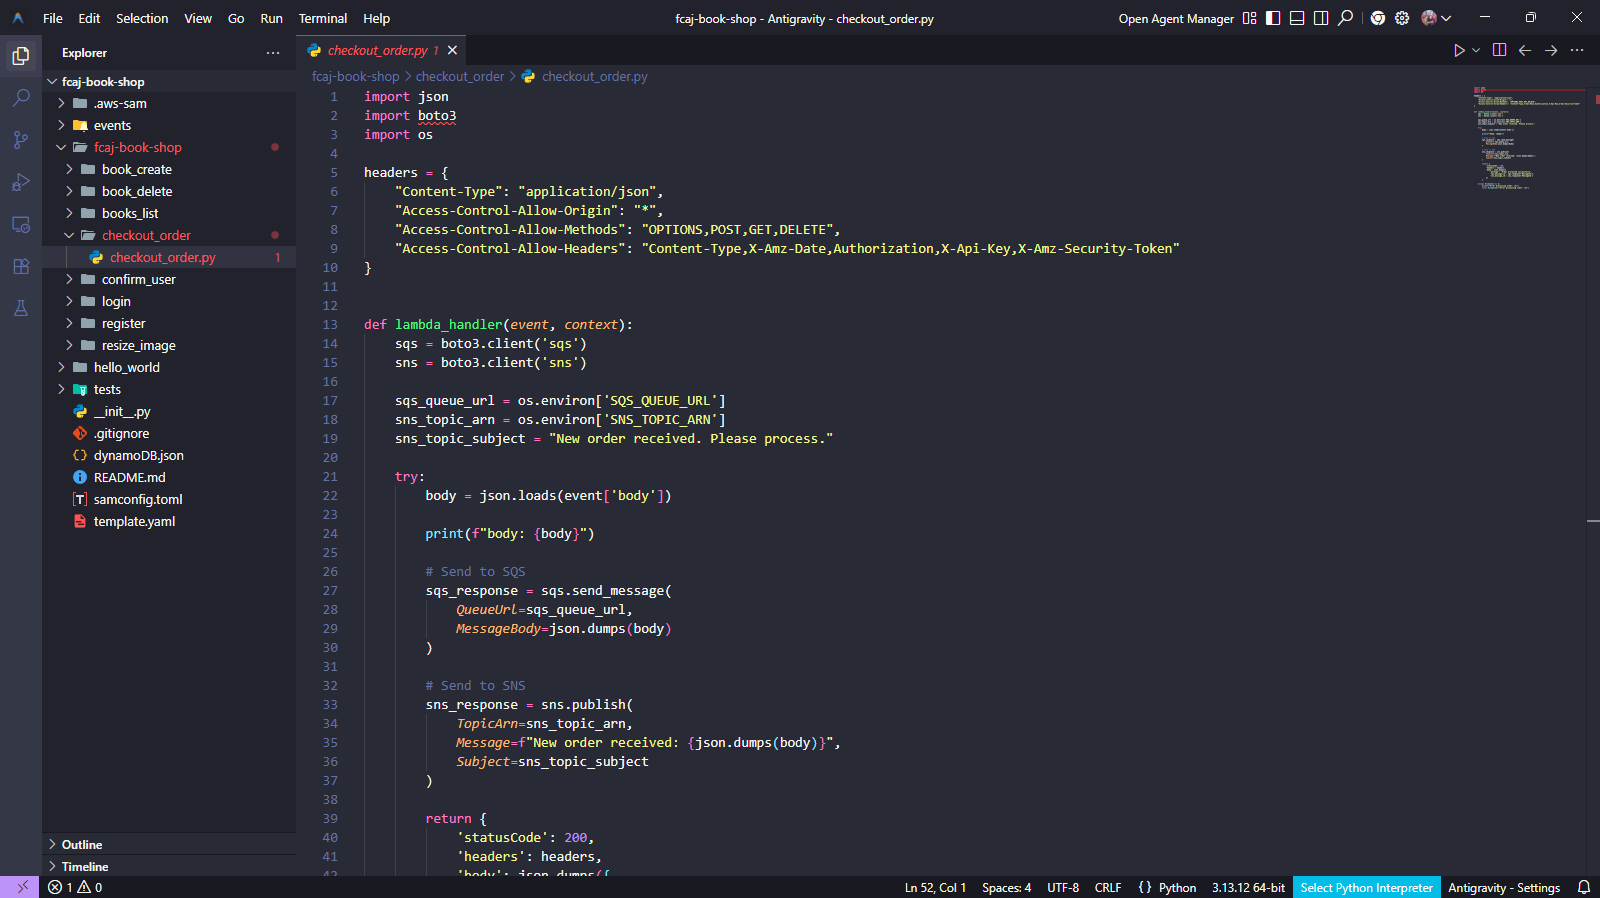This screenshot has height=898, width=1600.
Task: Click the curly braces icon beside Python
Action: (1145, 887)
